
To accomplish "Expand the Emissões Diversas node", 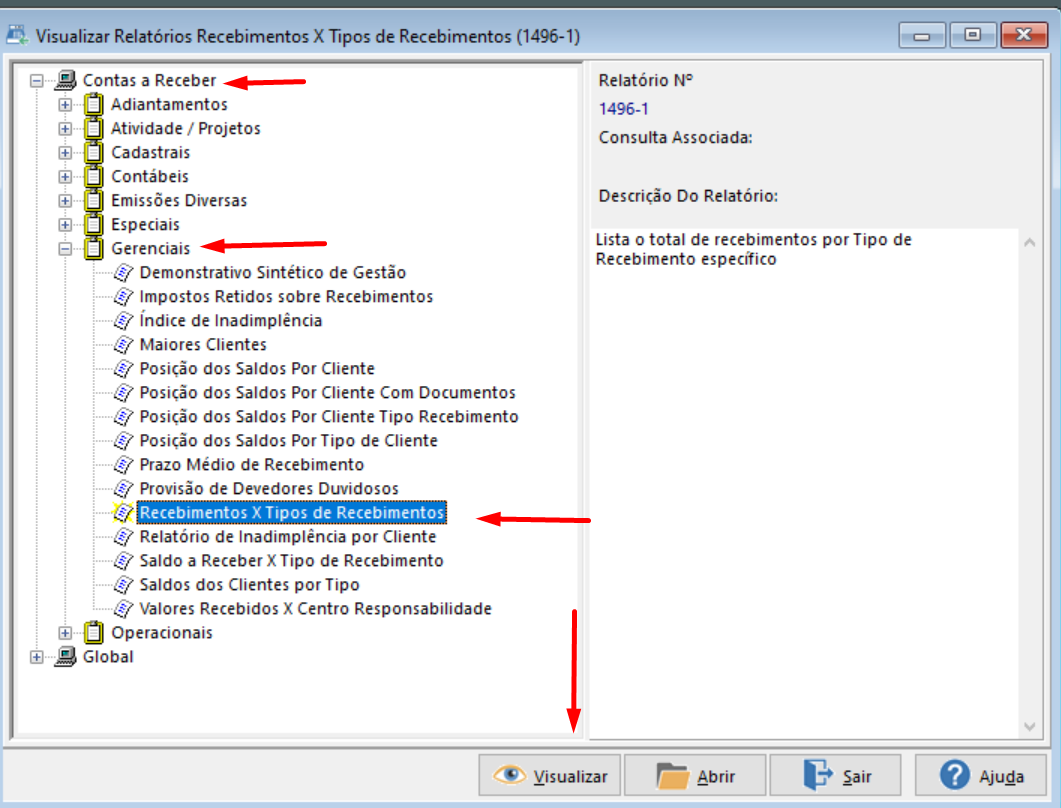I will [x=65, y=201].
